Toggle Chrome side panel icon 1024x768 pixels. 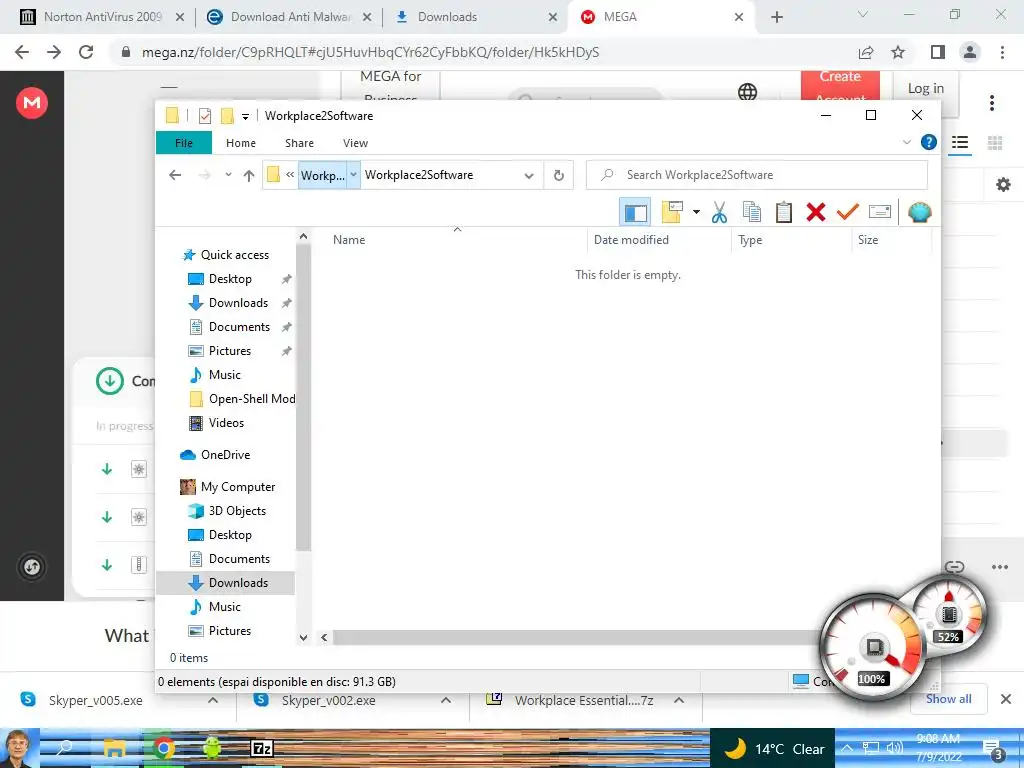point(938,52)
